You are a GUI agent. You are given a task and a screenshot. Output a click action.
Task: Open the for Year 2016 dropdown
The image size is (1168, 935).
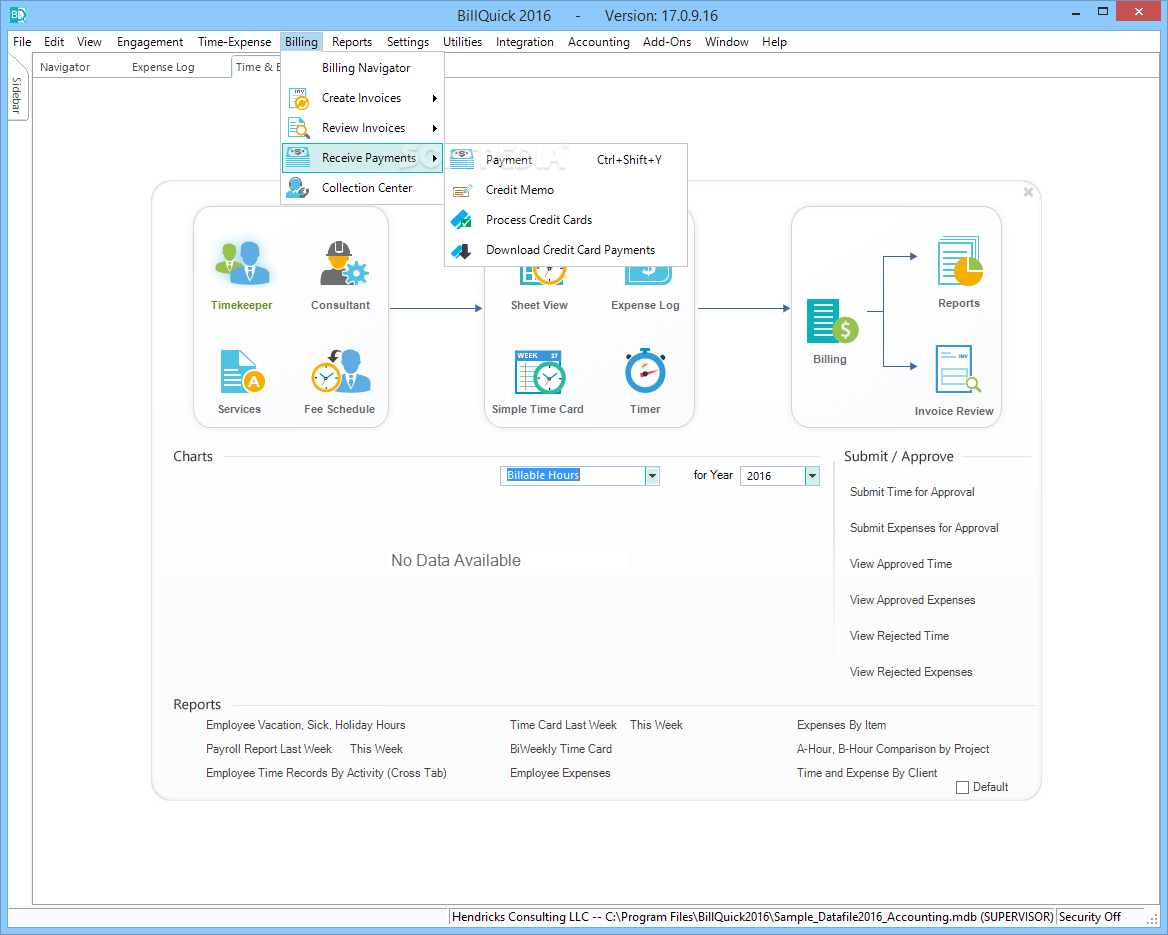(812, 475)
